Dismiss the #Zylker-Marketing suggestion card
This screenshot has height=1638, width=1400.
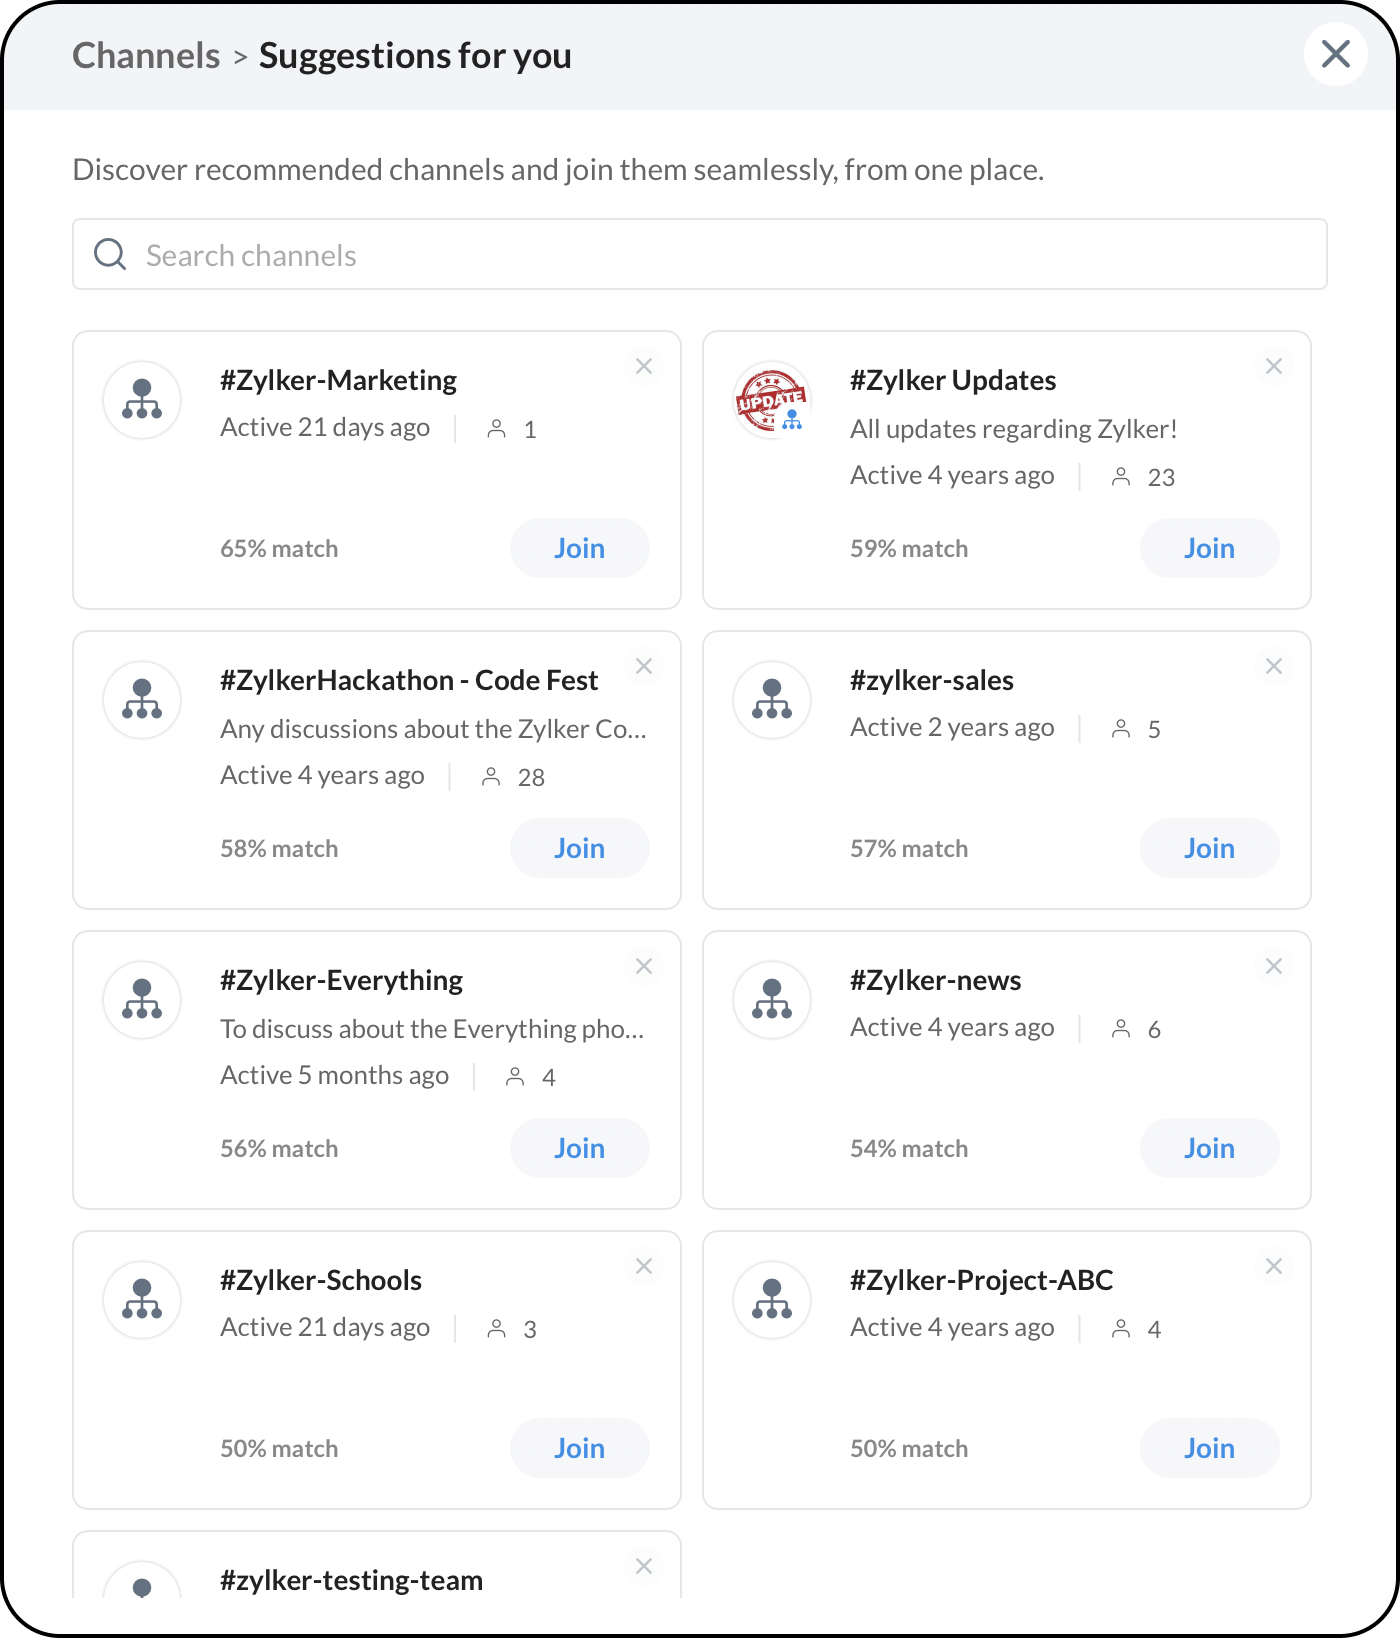pos(644,366)
